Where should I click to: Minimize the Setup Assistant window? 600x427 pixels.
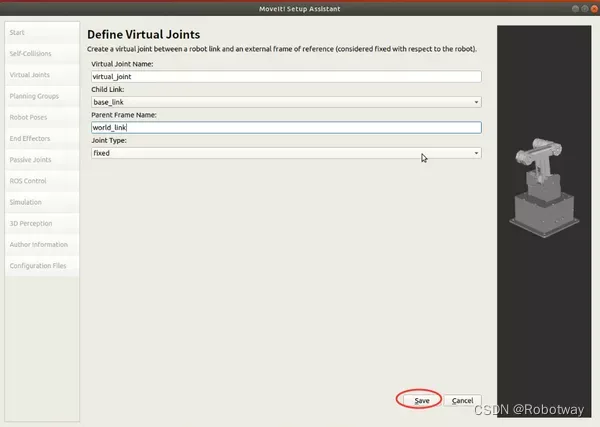click(x=575, y=9)
